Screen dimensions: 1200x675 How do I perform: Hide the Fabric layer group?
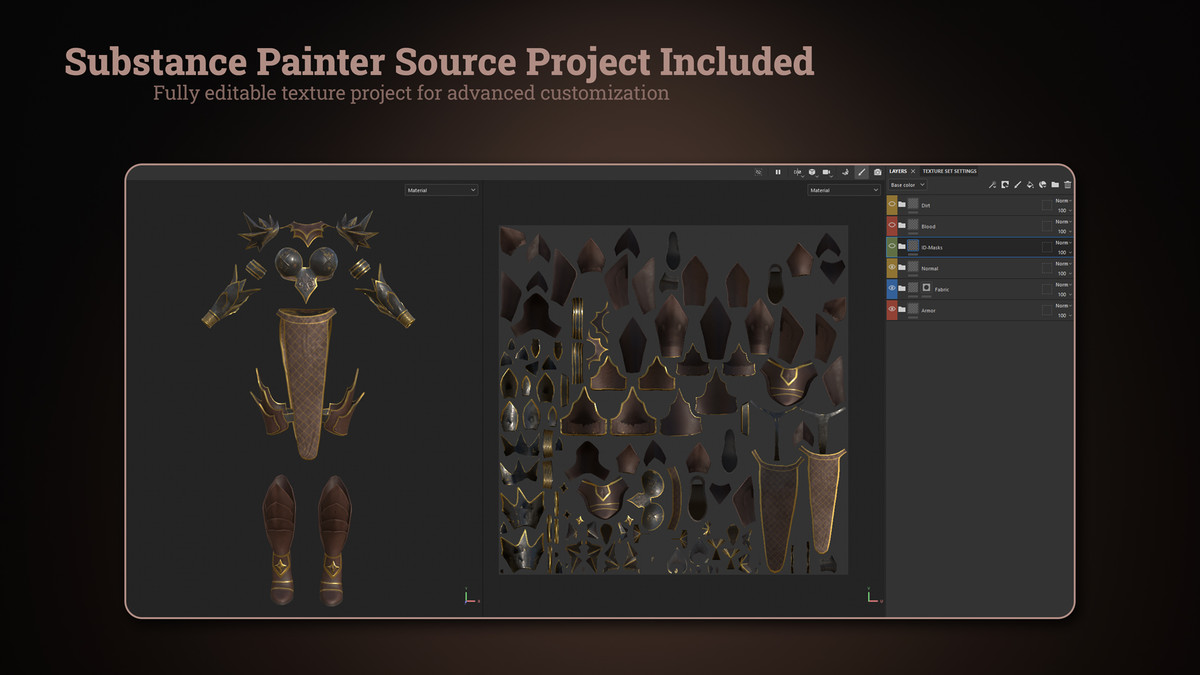892,289
